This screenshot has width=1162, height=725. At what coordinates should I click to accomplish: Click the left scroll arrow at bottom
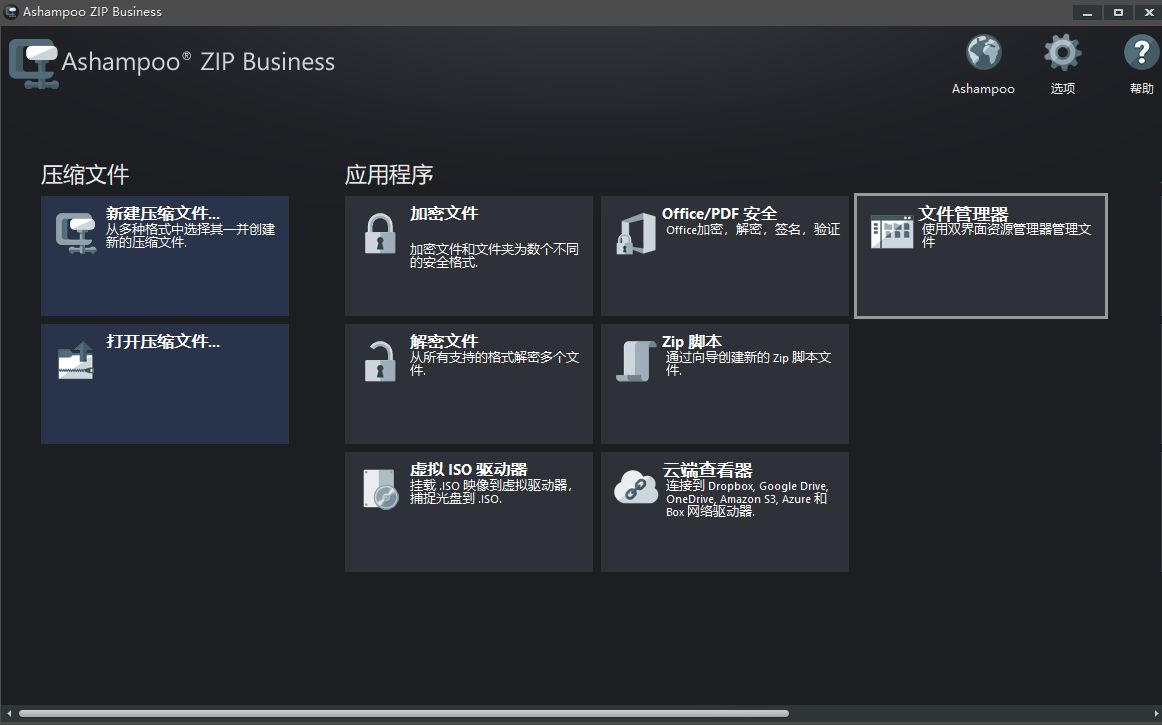9,714
